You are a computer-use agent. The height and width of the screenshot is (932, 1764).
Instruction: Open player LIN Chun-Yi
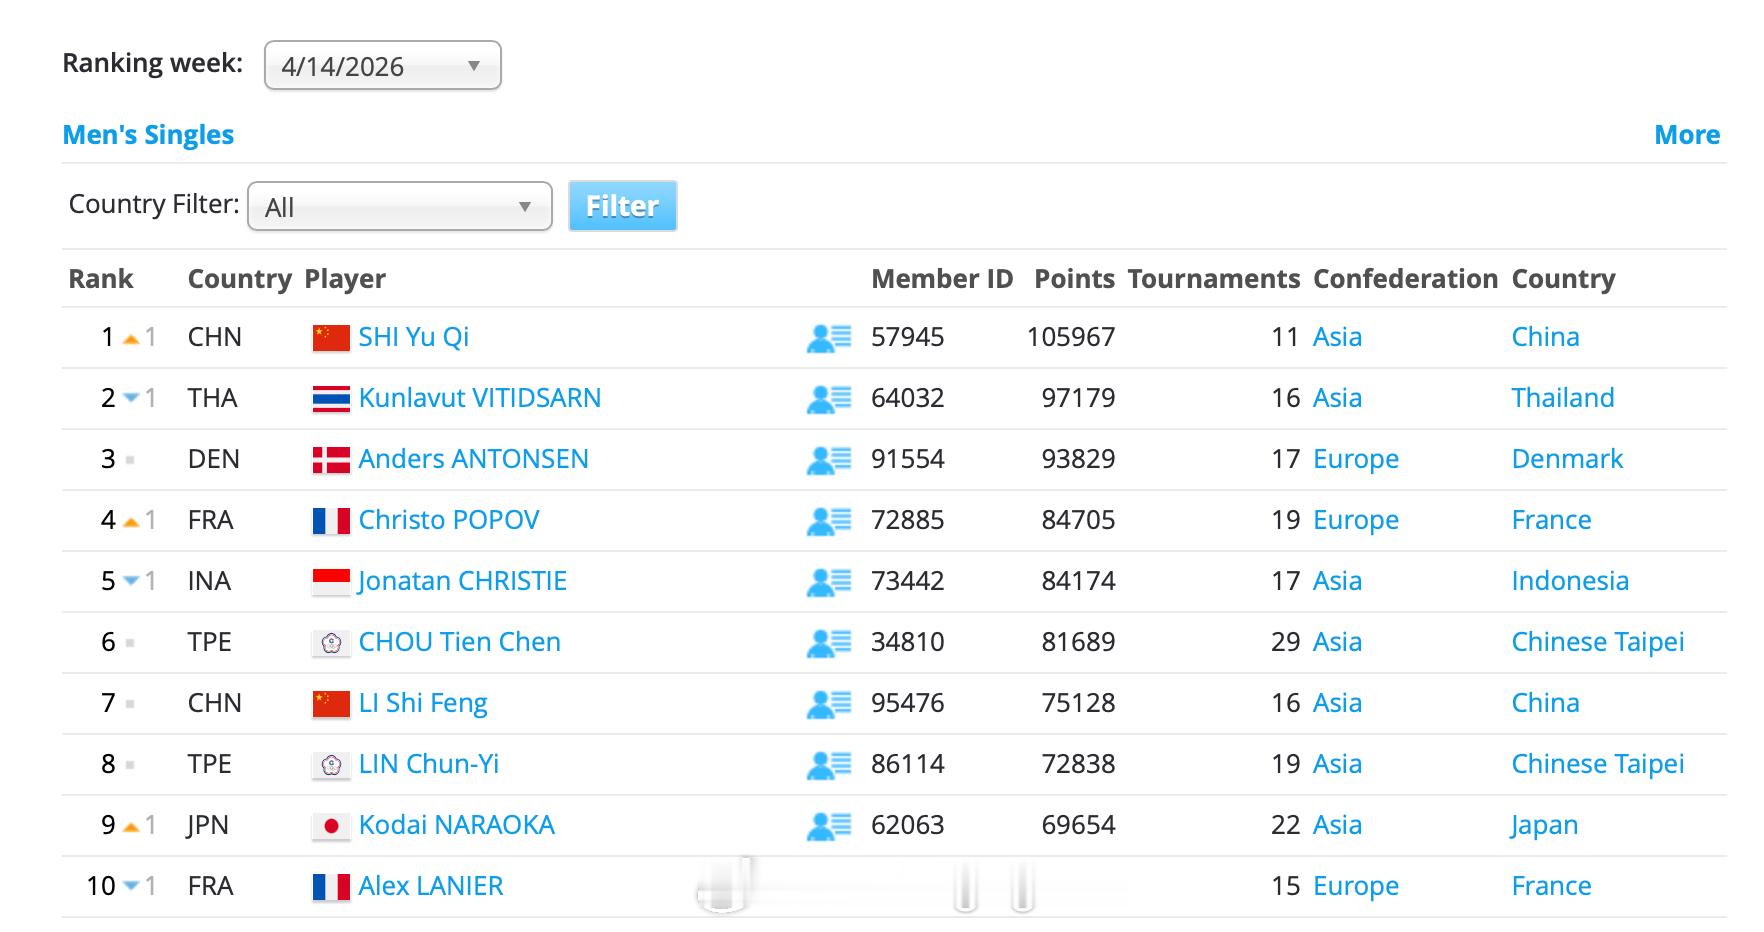[x=429, y=764]
